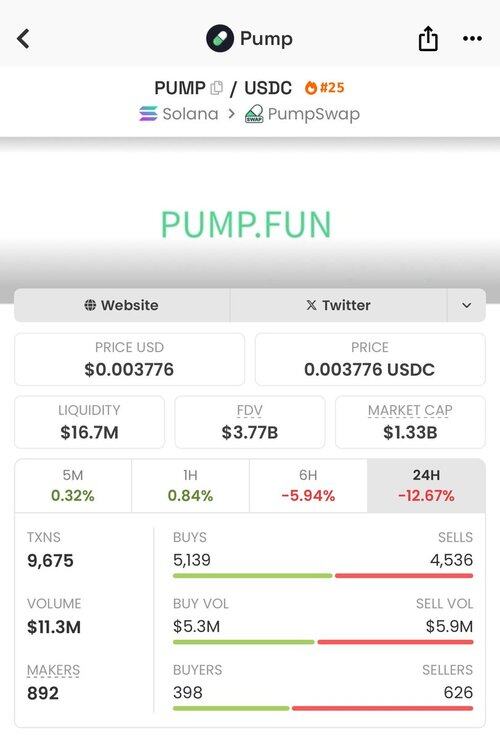Open the Twitter link button
This screenshot has width=500, height=739.
338,305
